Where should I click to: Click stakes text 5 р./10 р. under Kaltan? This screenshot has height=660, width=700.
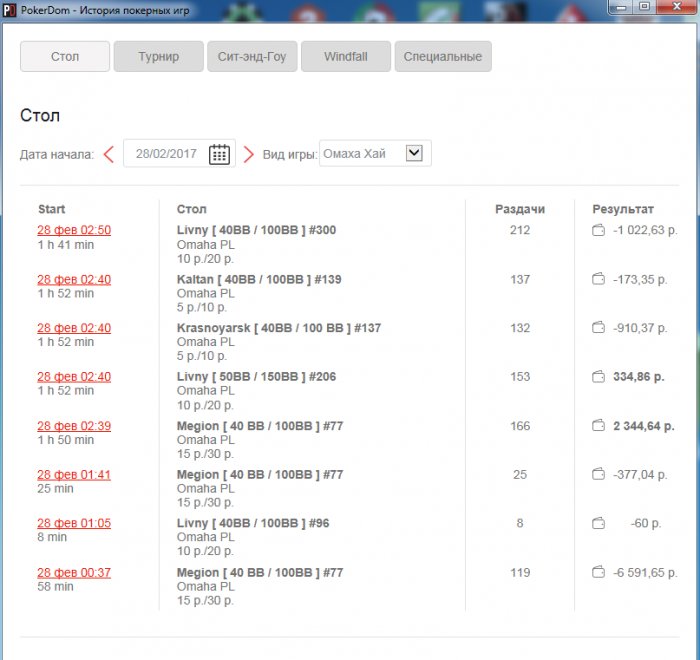click(x=202, y=307)
